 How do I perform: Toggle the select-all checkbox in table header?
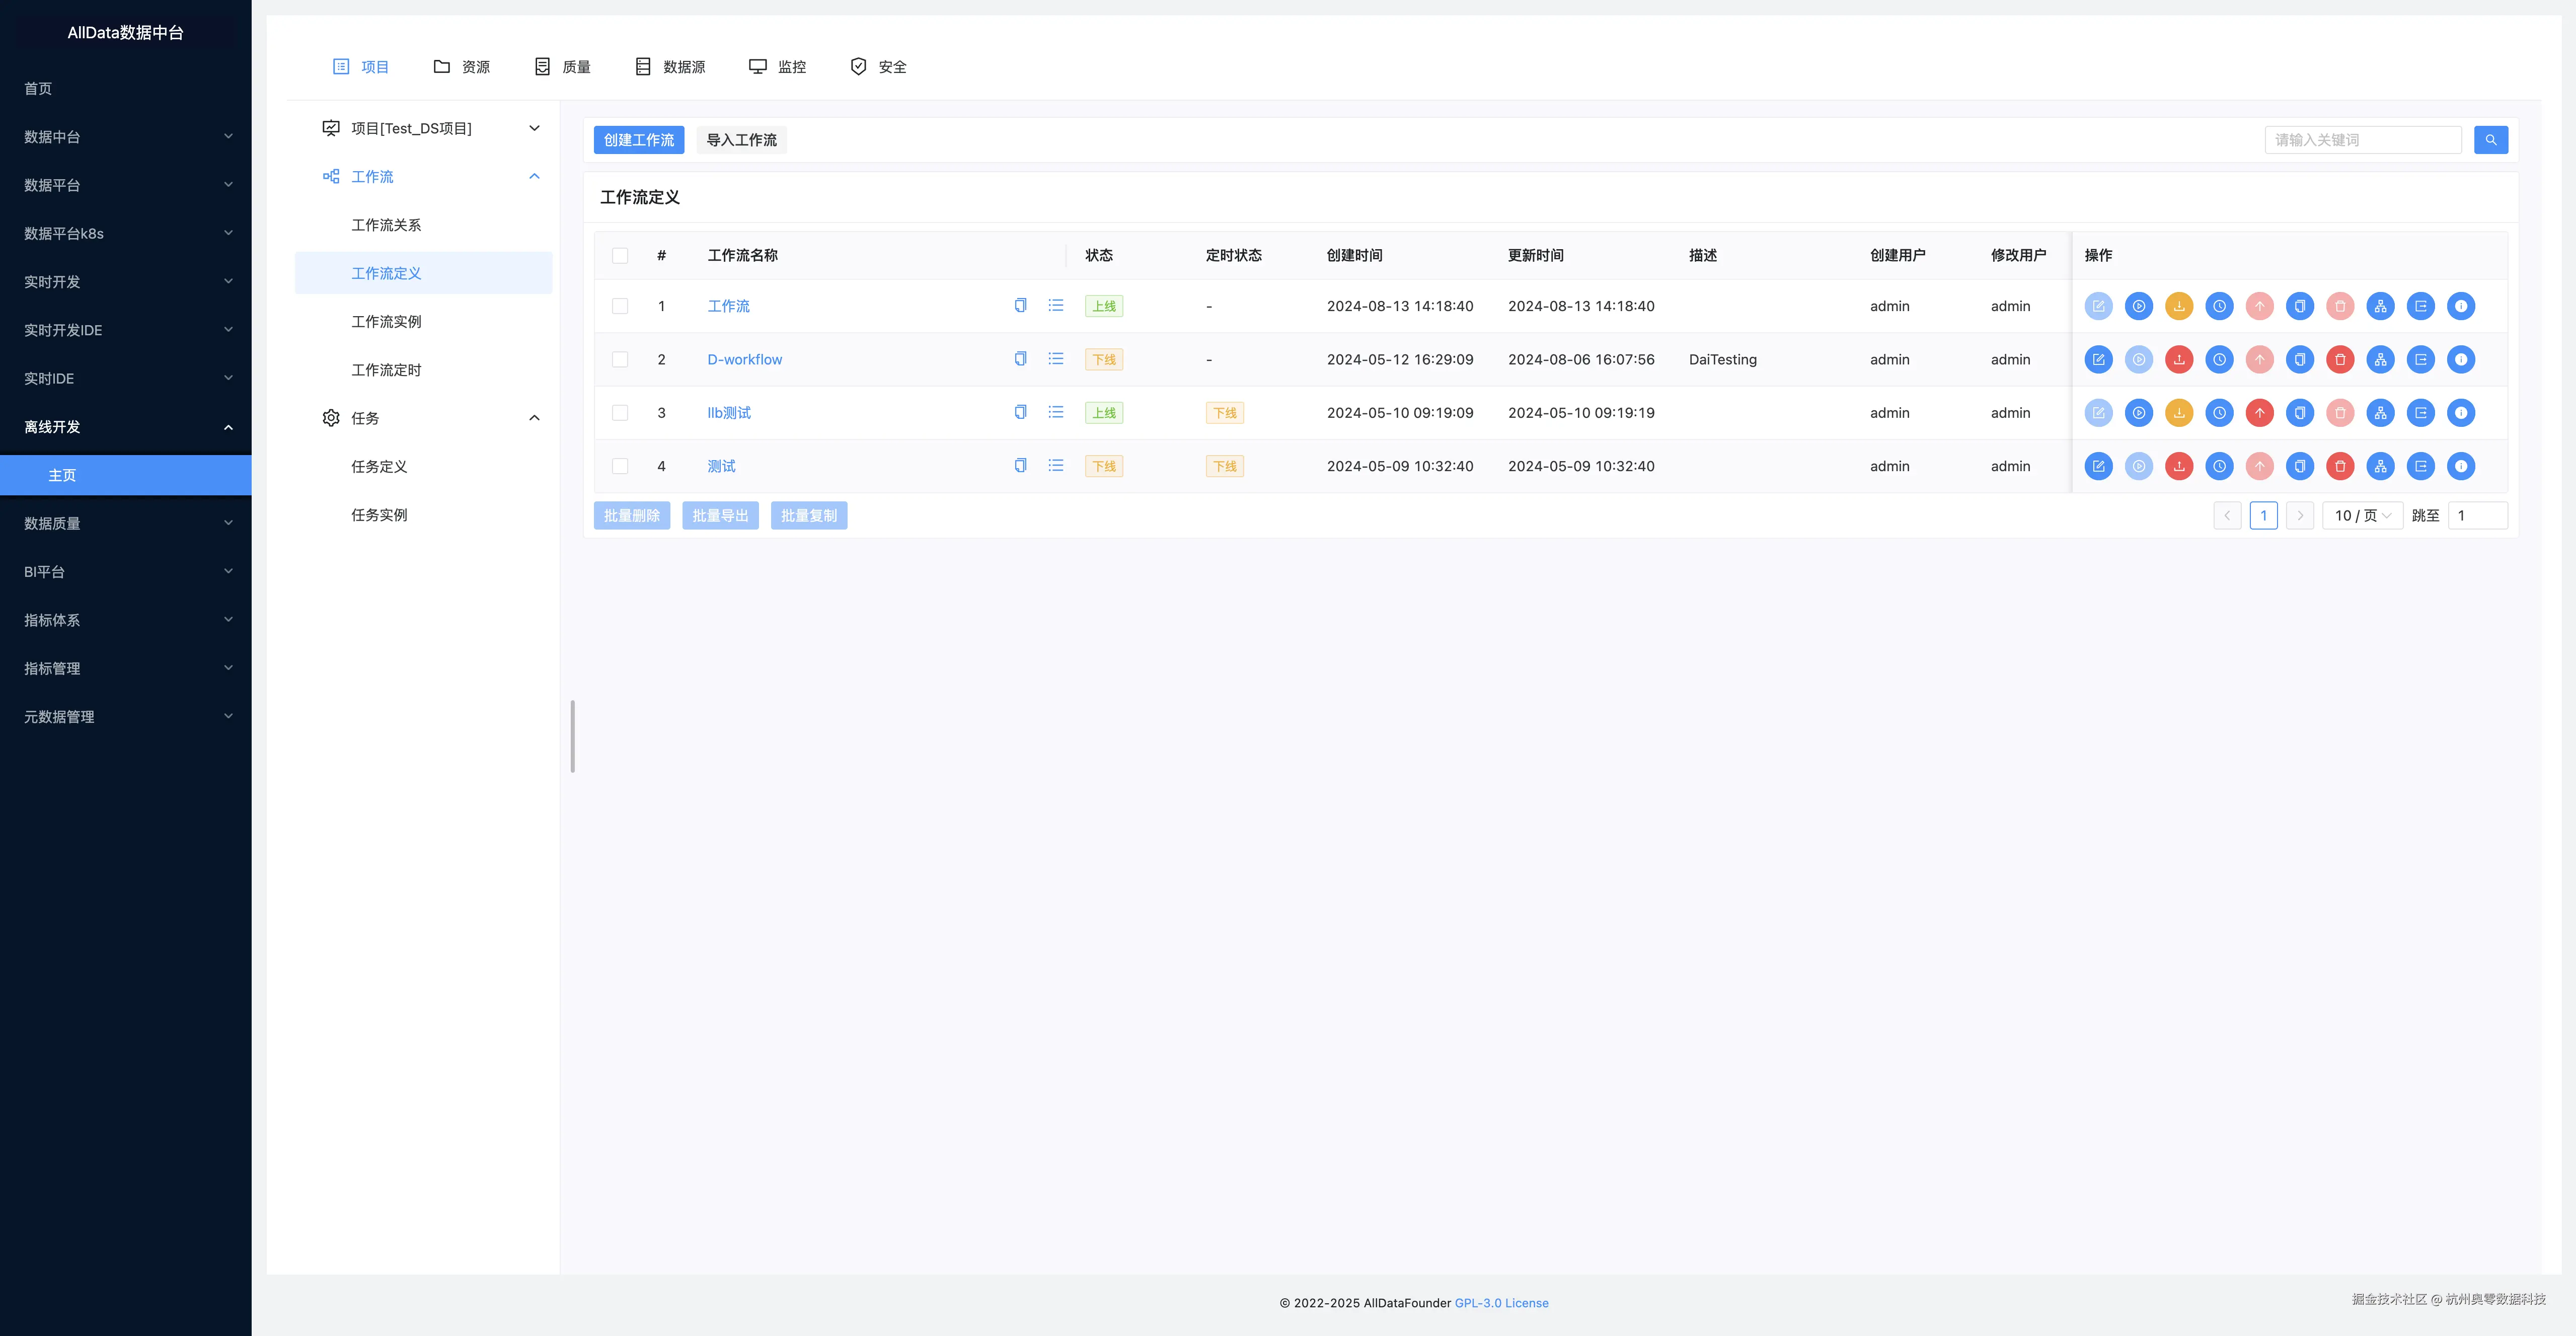click(620, 255)
